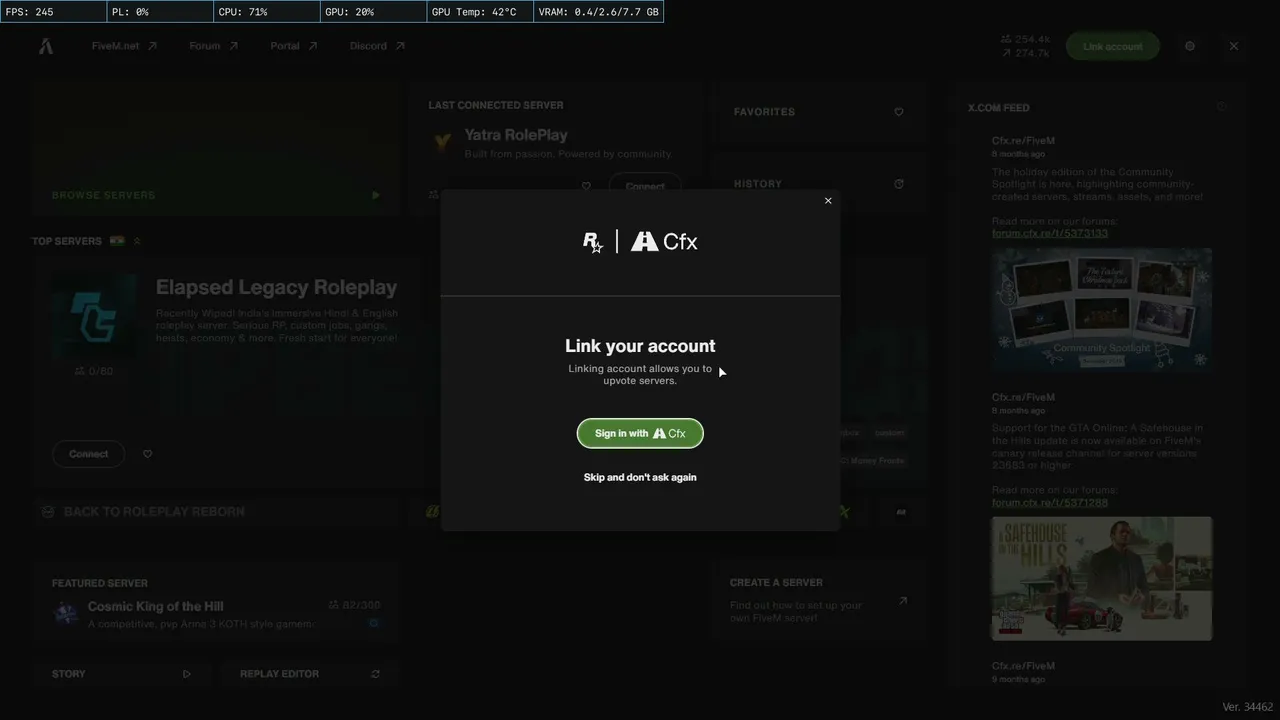The height and width of the screenshot is (720, 1280).
Task: Open History section
Action: pos(819,184)
